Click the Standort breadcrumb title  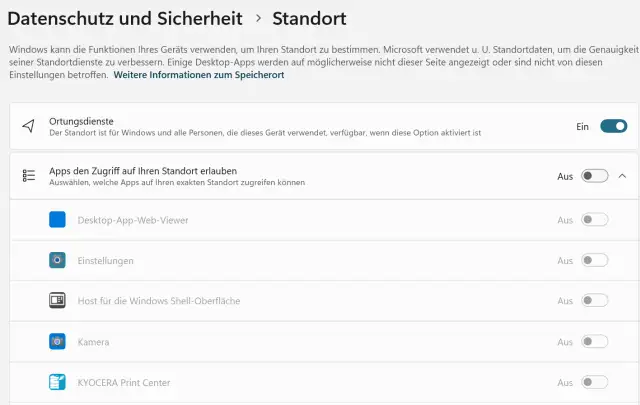[x=310, y=18]
